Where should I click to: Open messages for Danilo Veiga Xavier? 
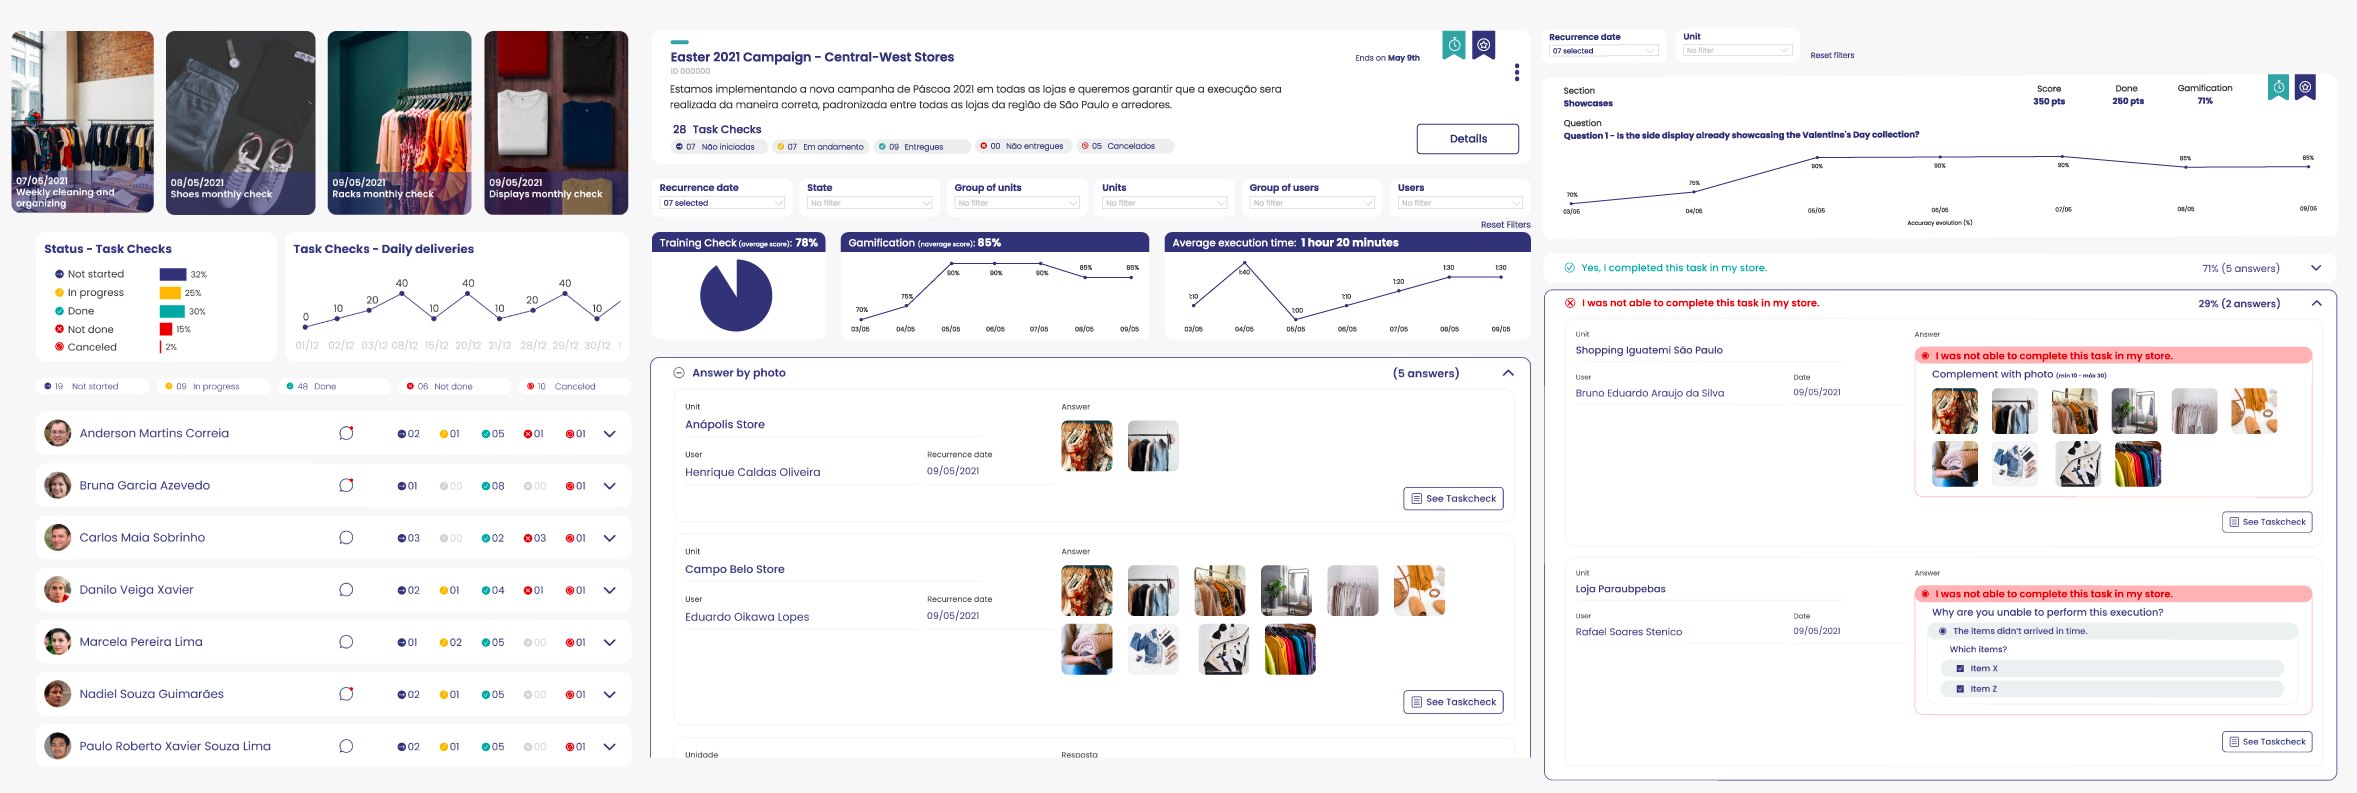(346, 589)
